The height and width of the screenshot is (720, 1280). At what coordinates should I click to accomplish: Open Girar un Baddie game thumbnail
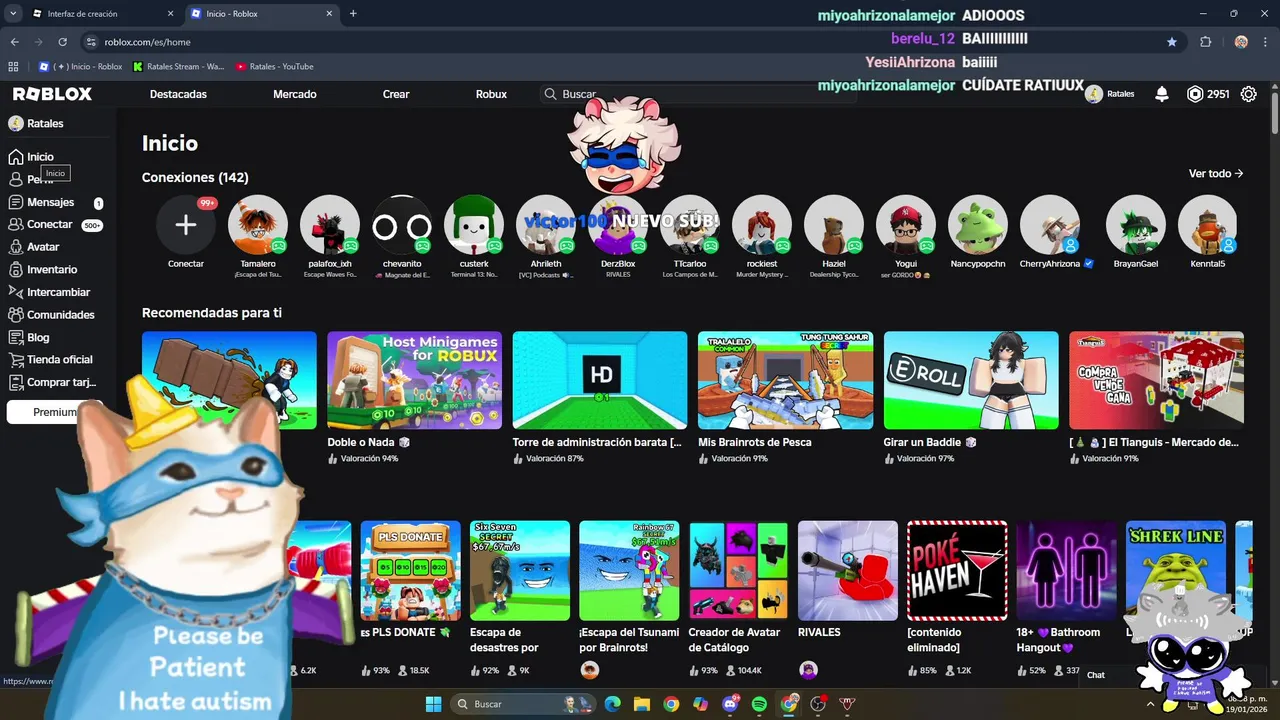971,380
